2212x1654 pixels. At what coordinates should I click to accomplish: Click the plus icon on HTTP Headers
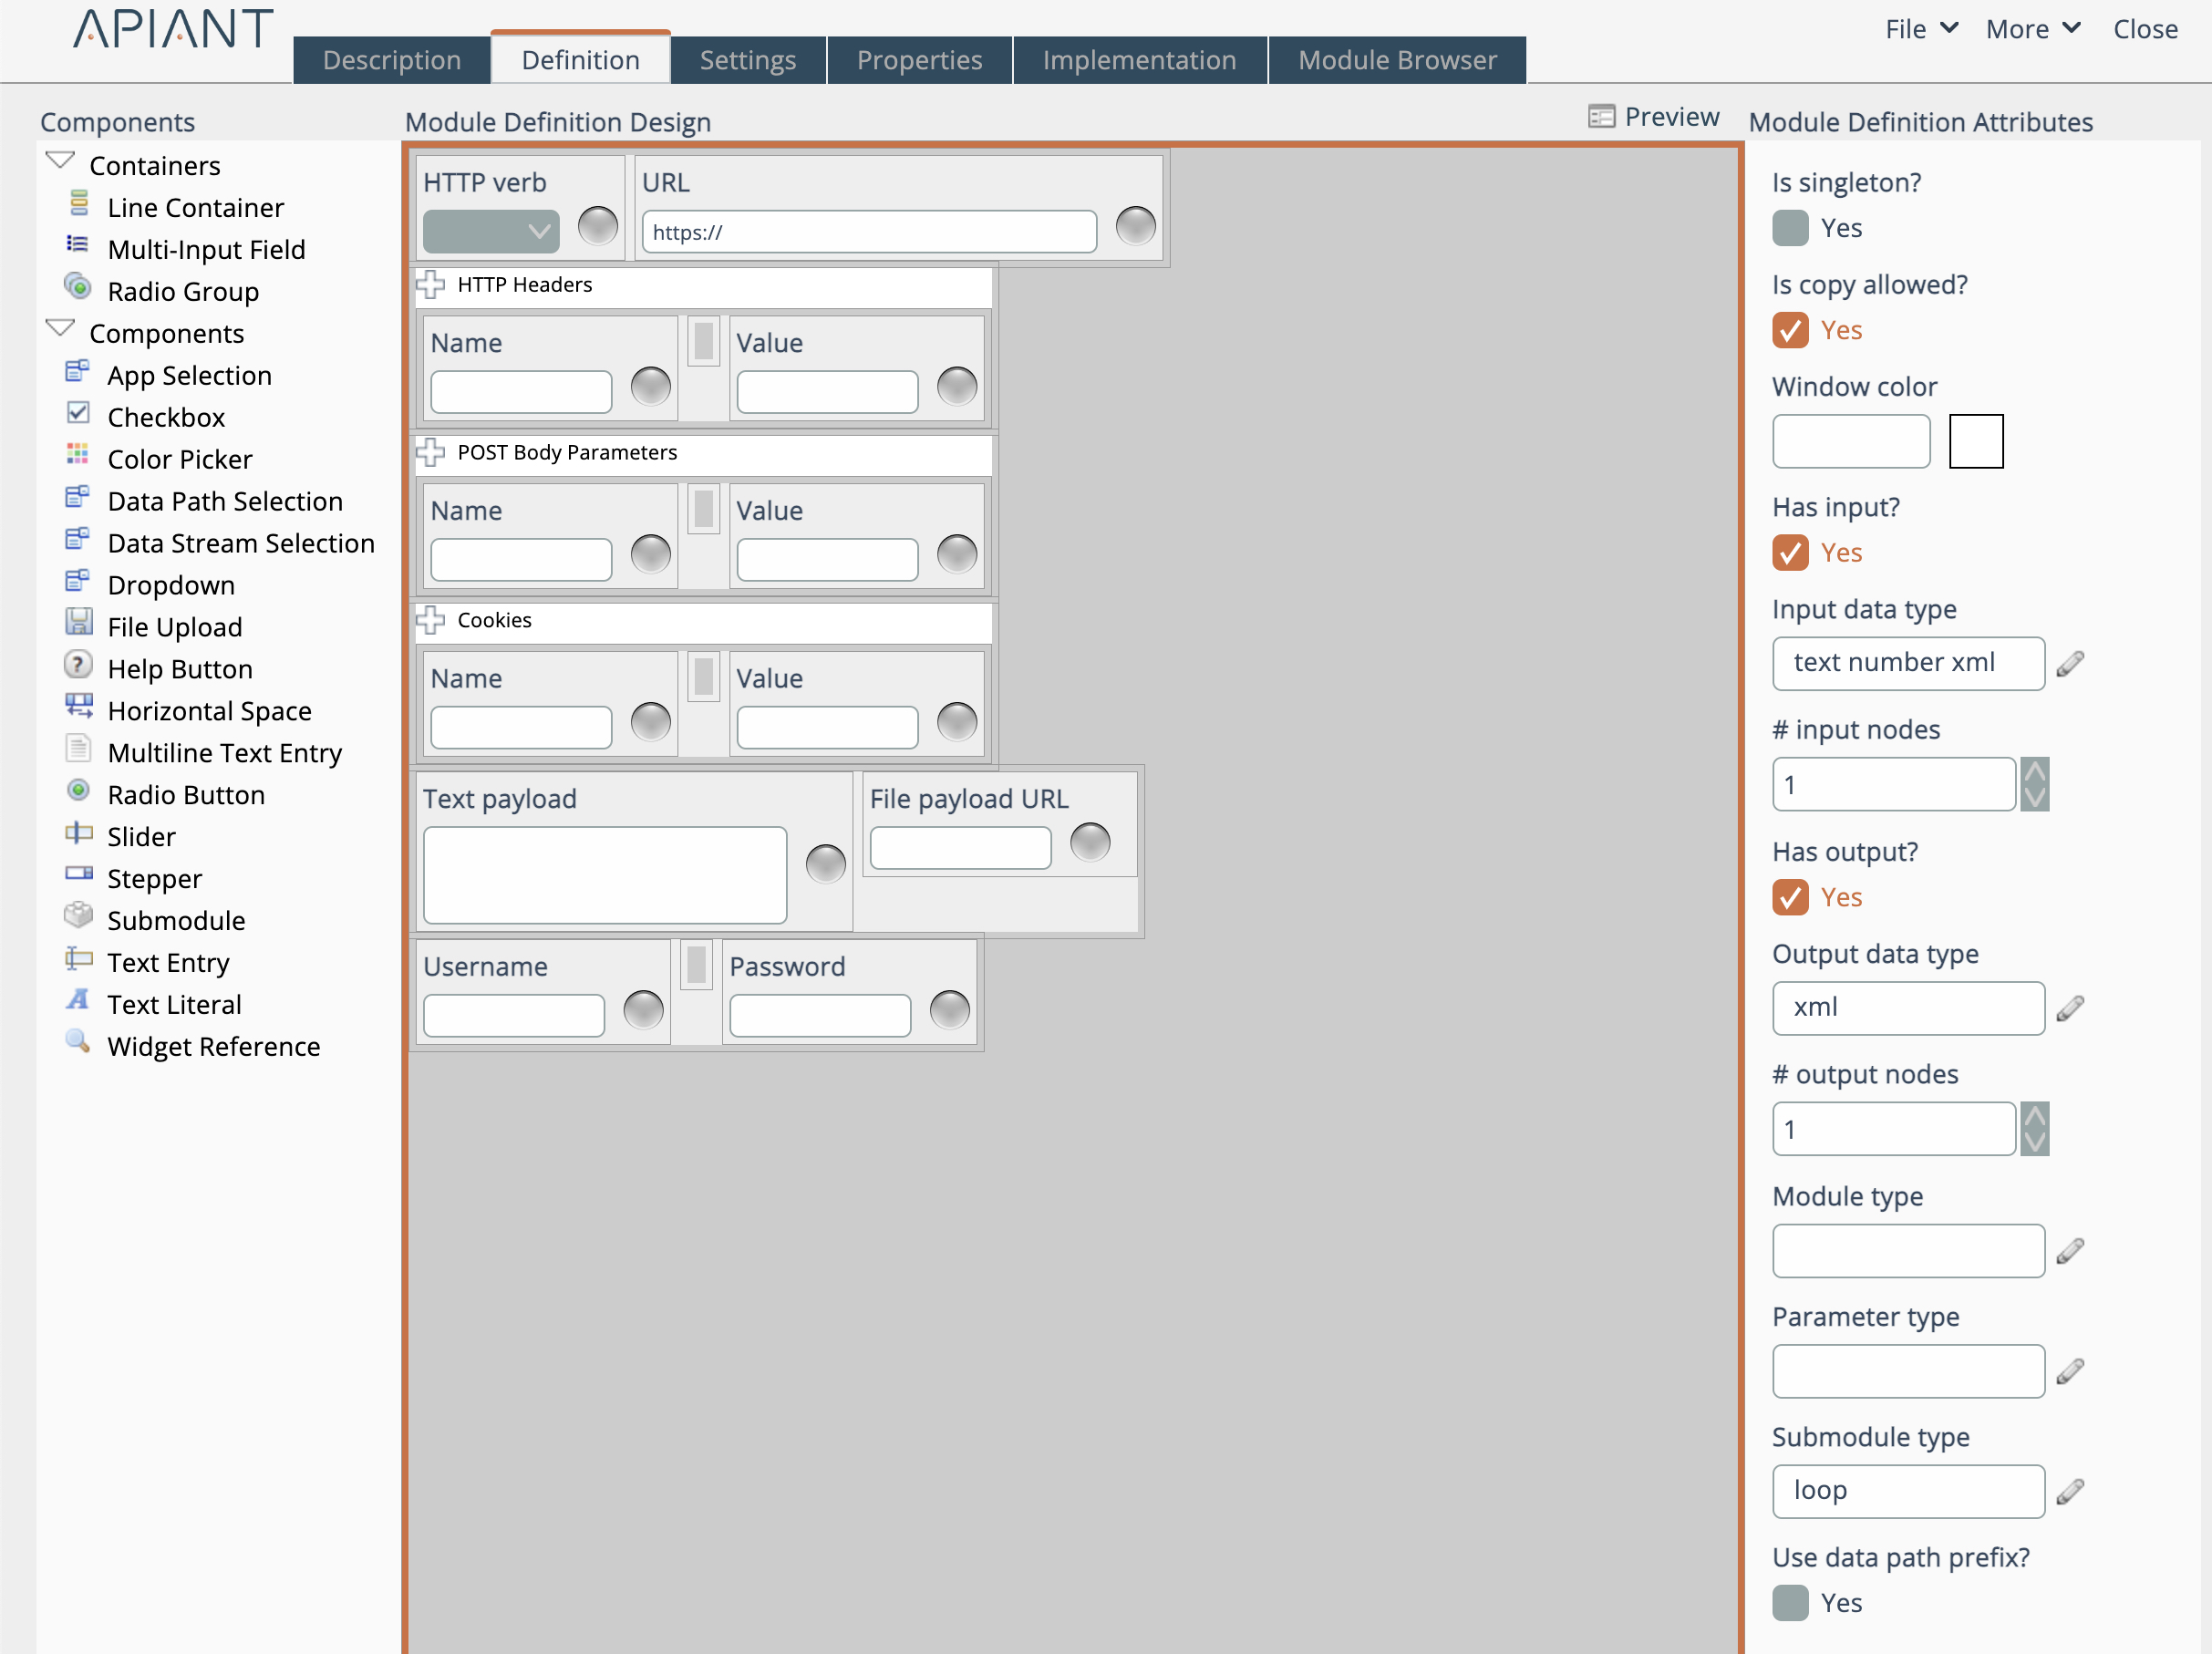pos(431,285)
